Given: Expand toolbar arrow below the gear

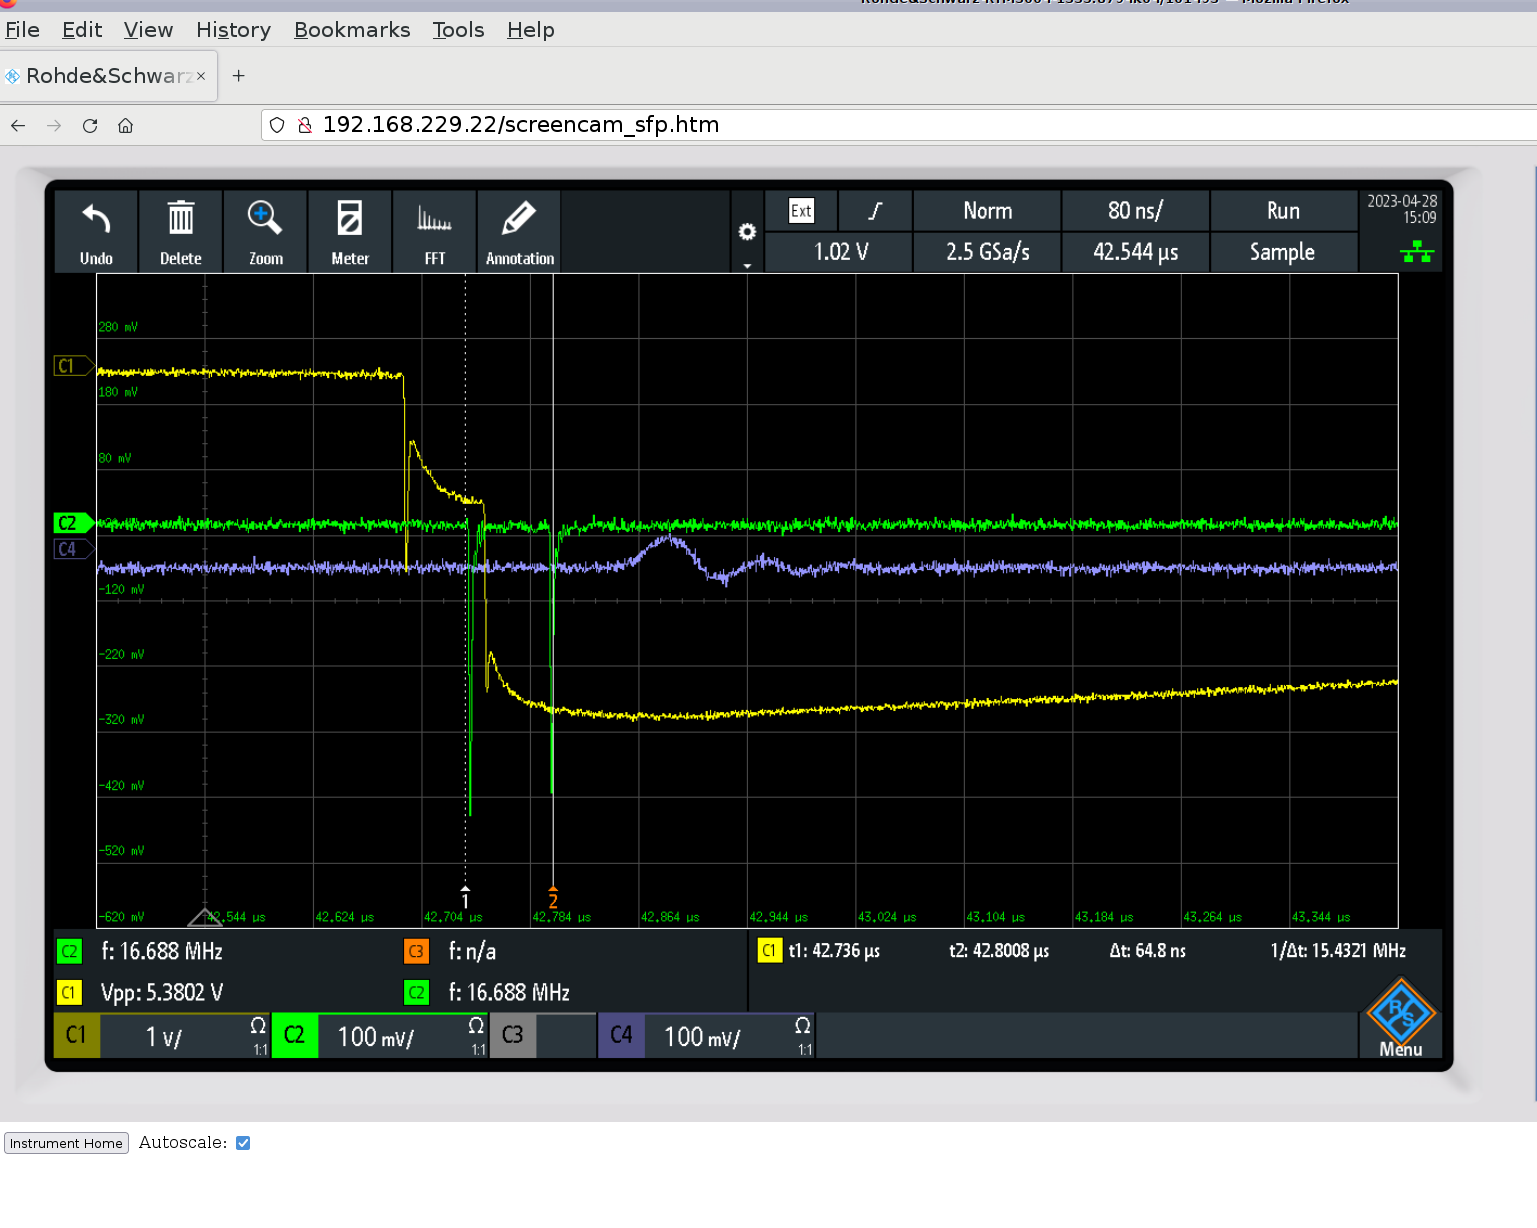Looking at the screenshot, I should (x=747, y=266).
